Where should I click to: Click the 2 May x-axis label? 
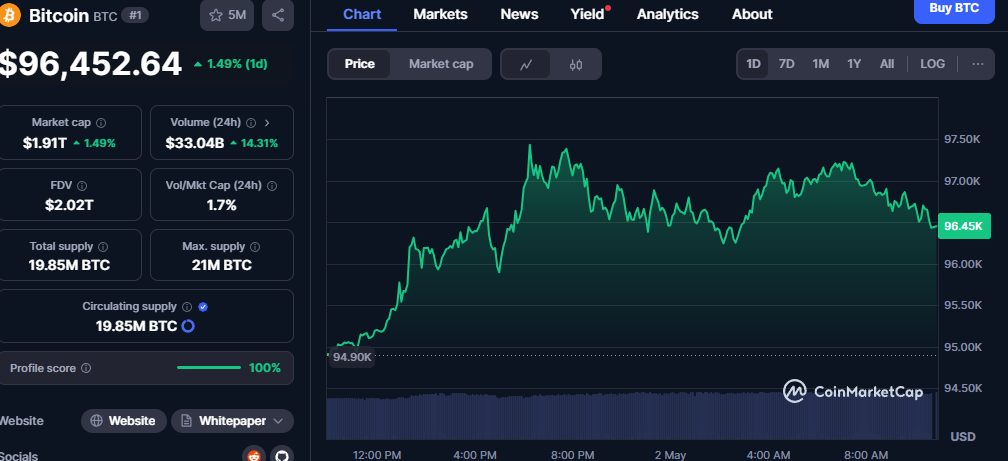pos(670,455)
